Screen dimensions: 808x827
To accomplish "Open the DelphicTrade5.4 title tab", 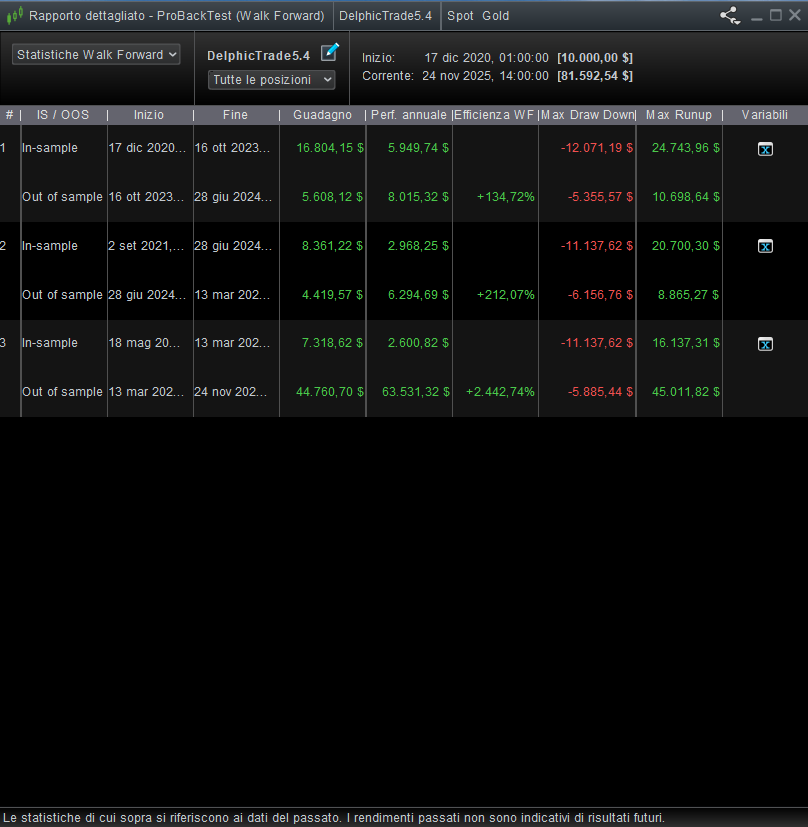I will (x=386, y=16).
